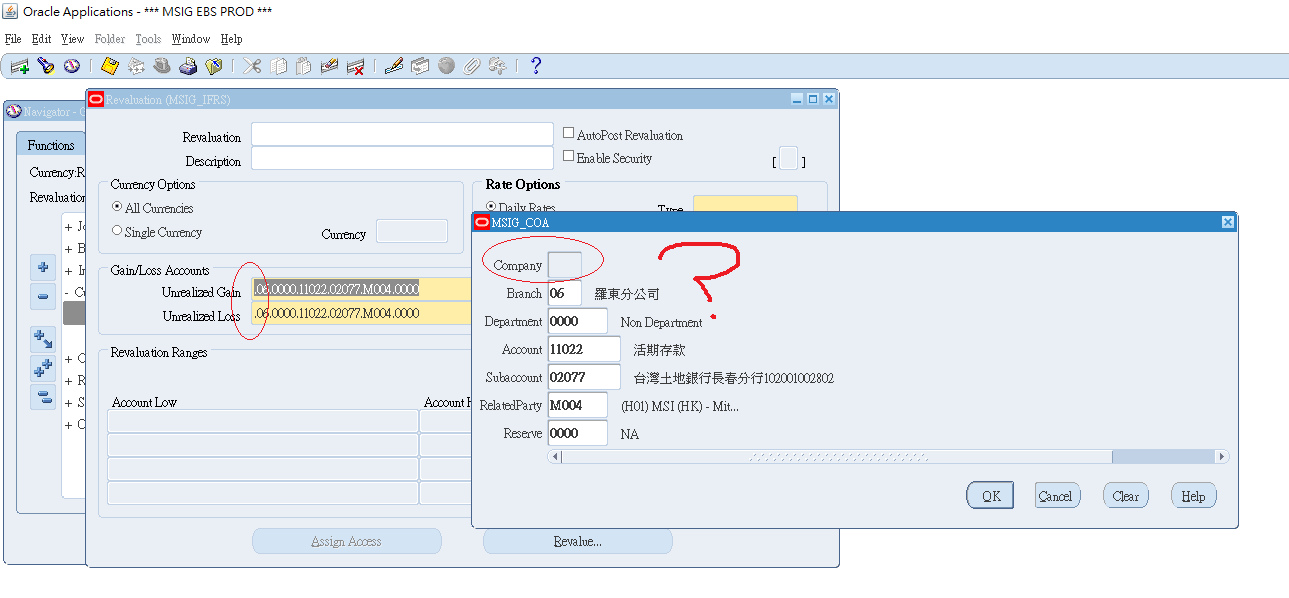Click the Save floppy disk icon
Viewport: 1289px width, 598px height.
(110, 66)
